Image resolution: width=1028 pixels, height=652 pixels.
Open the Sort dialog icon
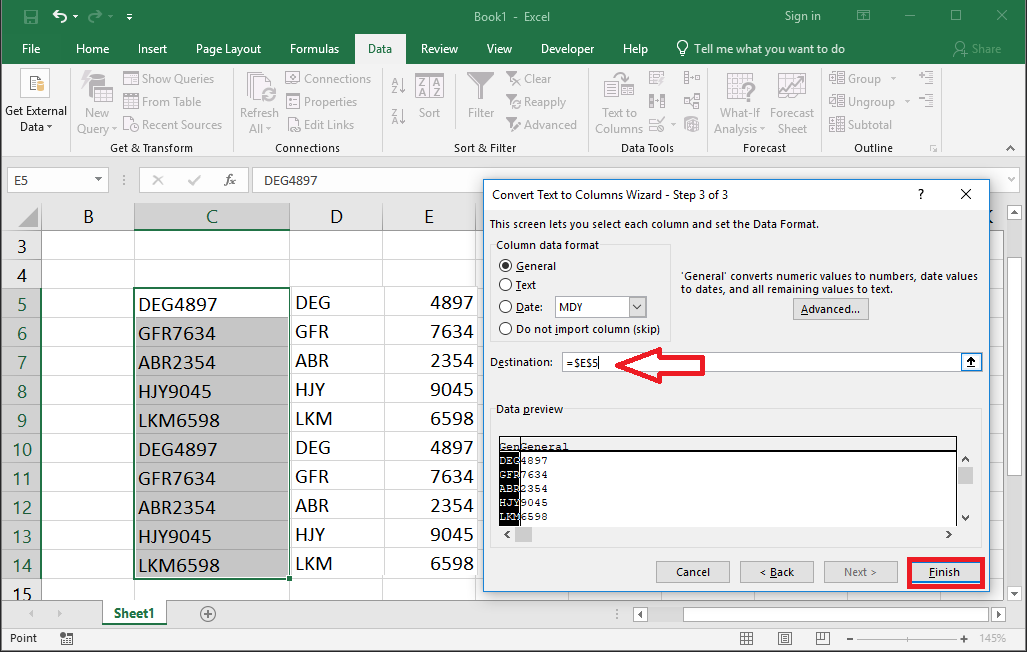coord(429,96)
